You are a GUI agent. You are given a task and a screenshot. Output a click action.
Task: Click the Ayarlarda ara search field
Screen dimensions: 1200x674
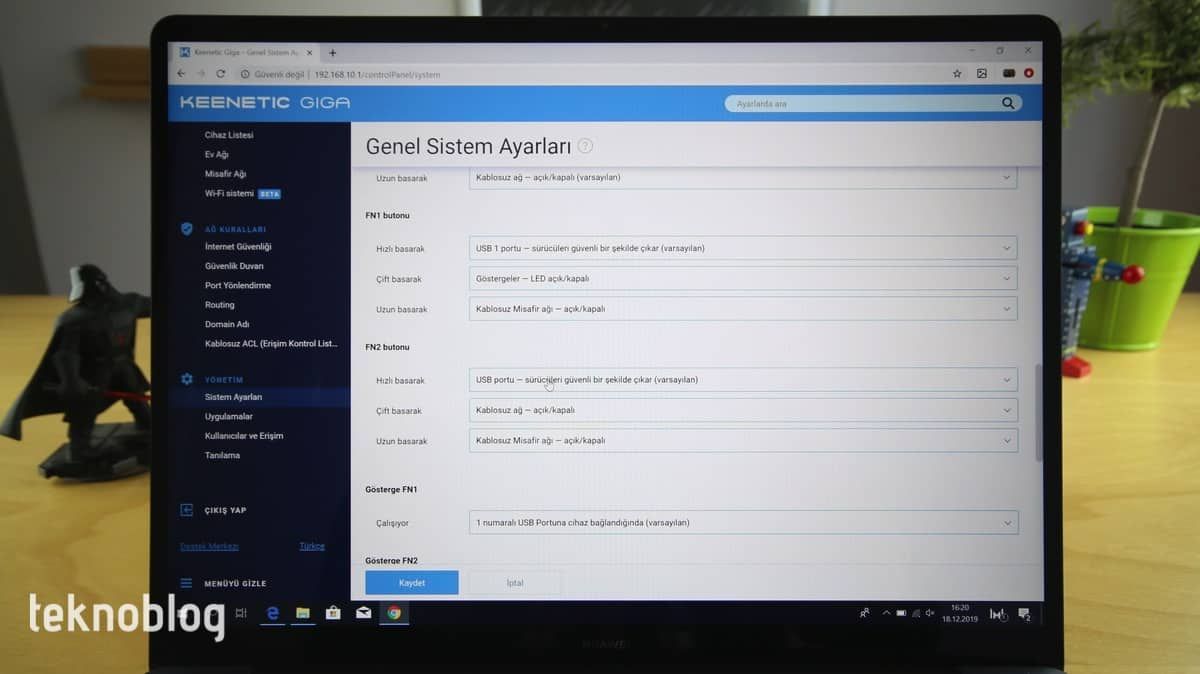860,103
